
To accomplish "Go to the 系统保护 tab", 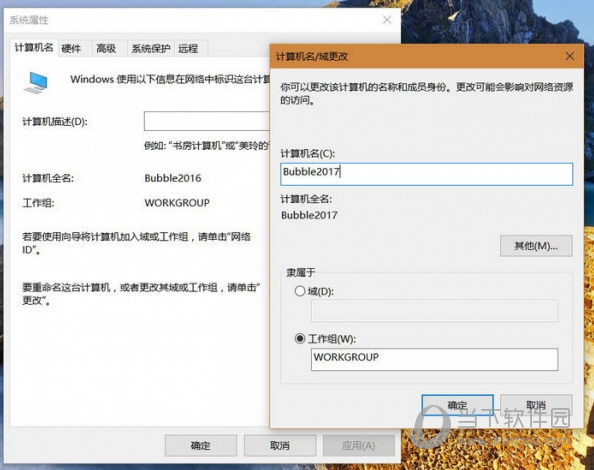I will (151, 48).
